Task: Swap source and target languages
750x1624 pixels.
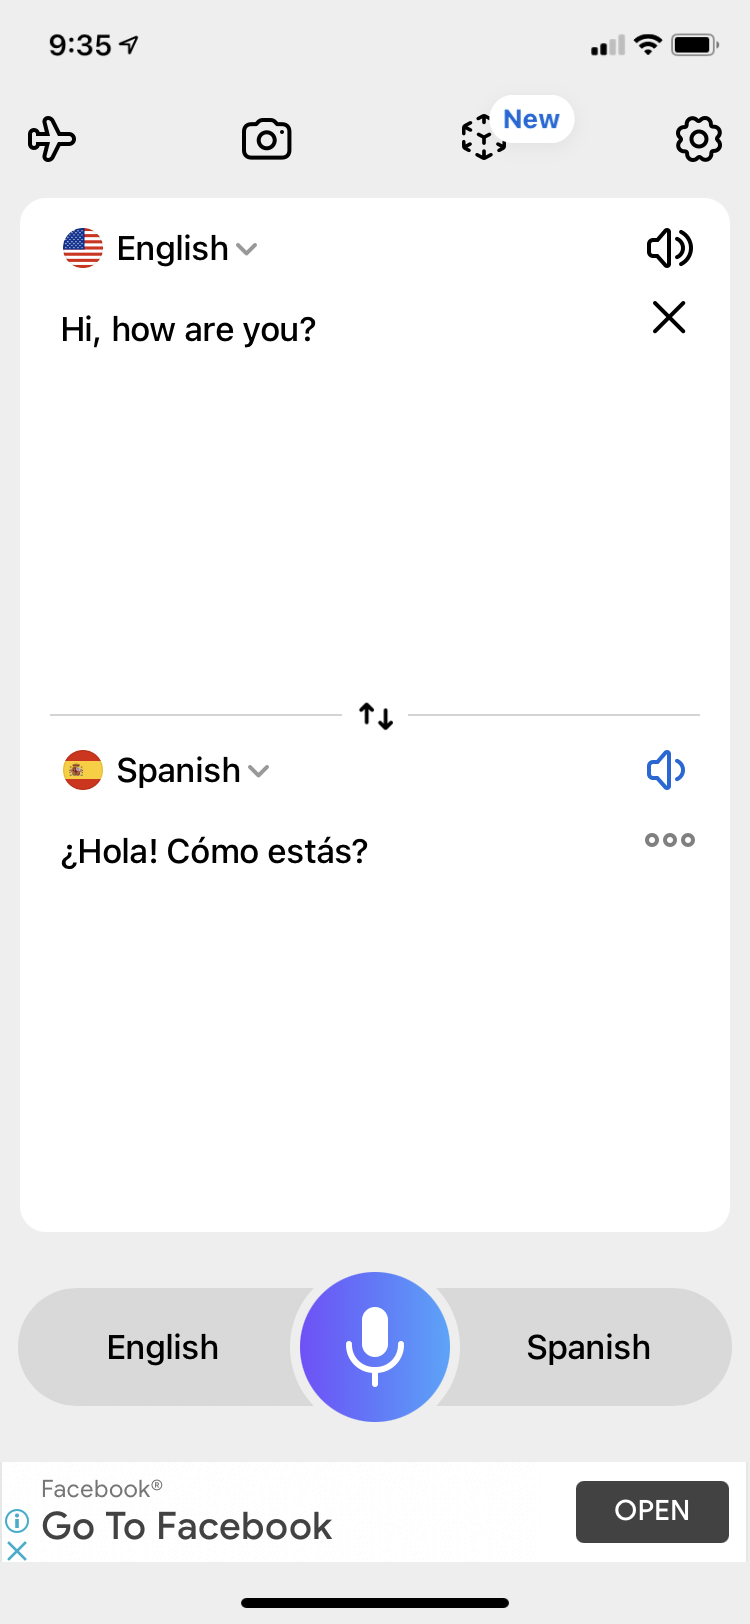Action: (376, 716)
